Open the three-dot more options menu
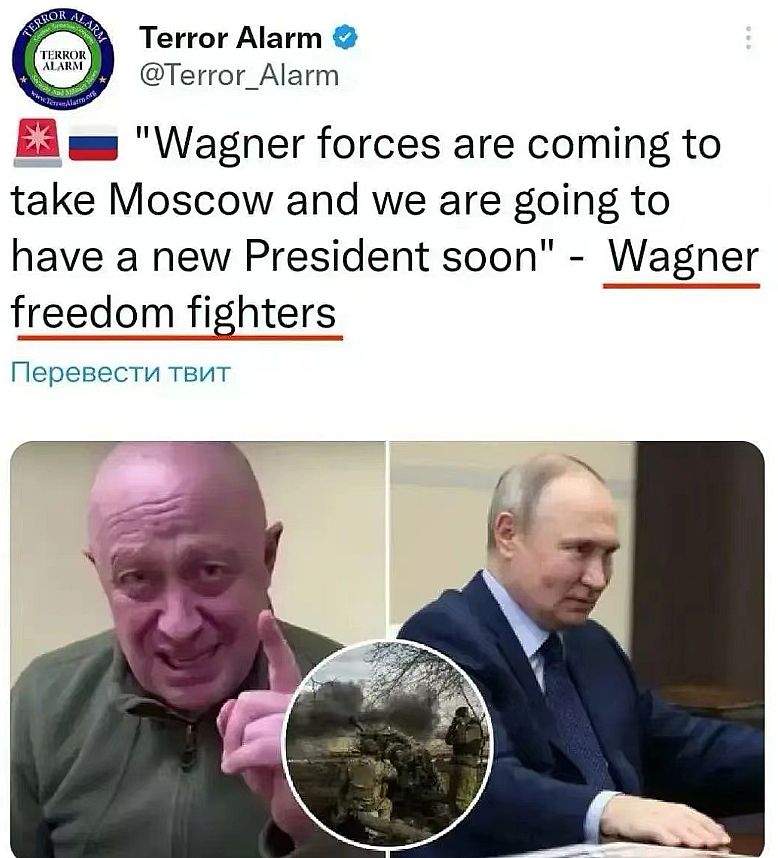 748,38
